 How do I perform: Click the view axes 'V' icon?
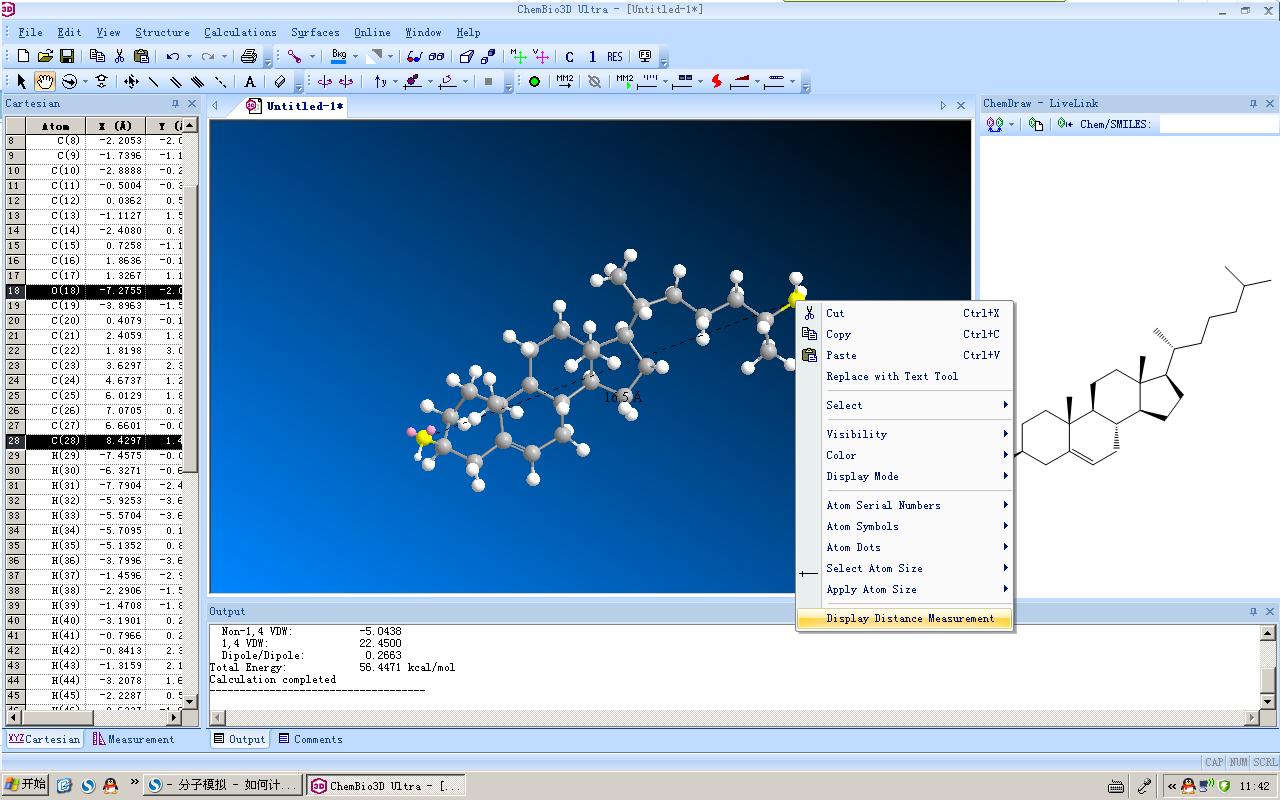point(541,57)
